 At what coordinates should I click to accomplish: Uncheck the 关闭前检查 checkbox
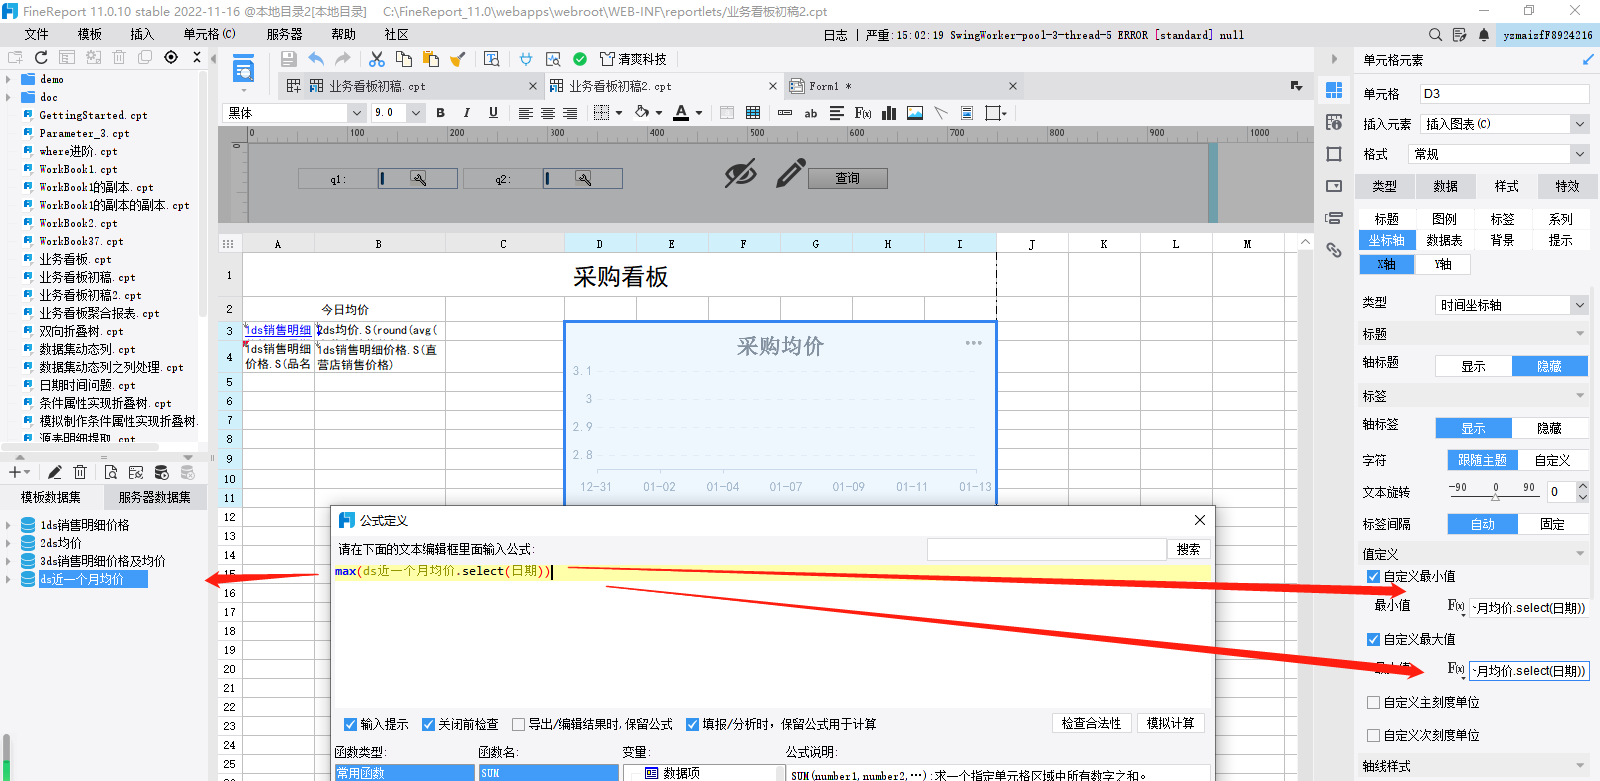[x=428, y=725]
